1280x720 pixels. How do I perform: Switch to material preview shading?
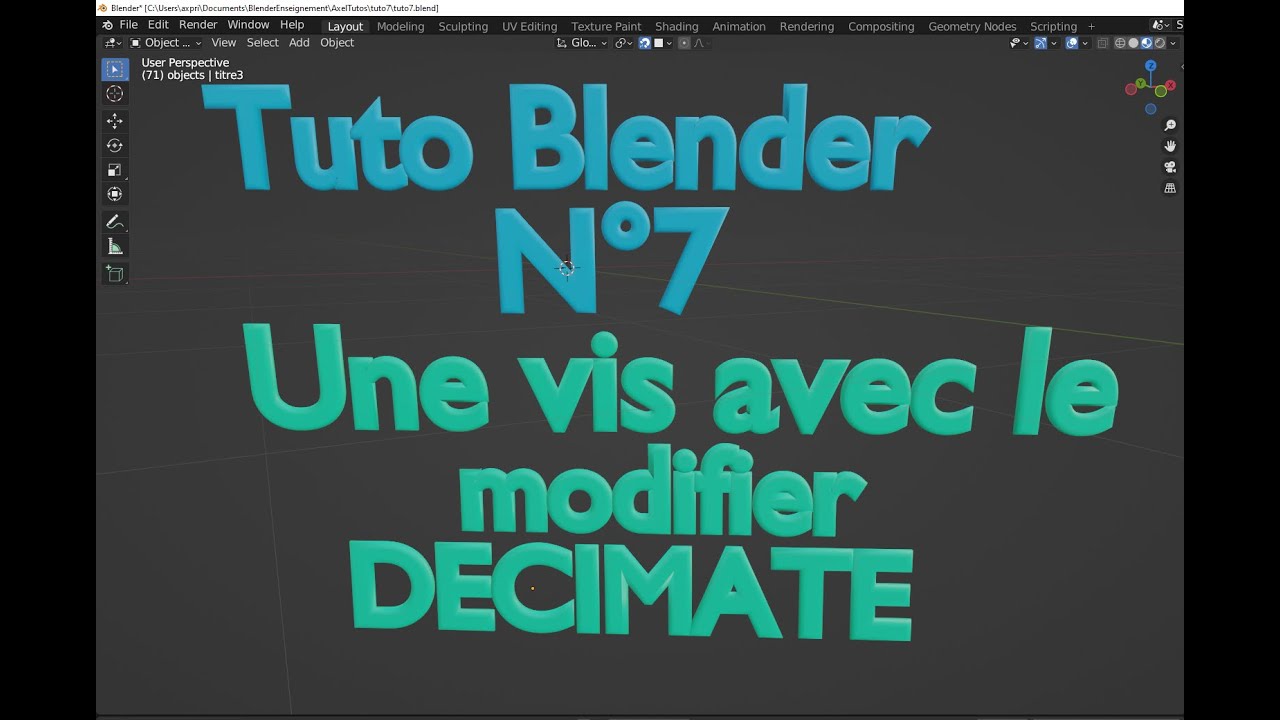(x=1146, y=43)
